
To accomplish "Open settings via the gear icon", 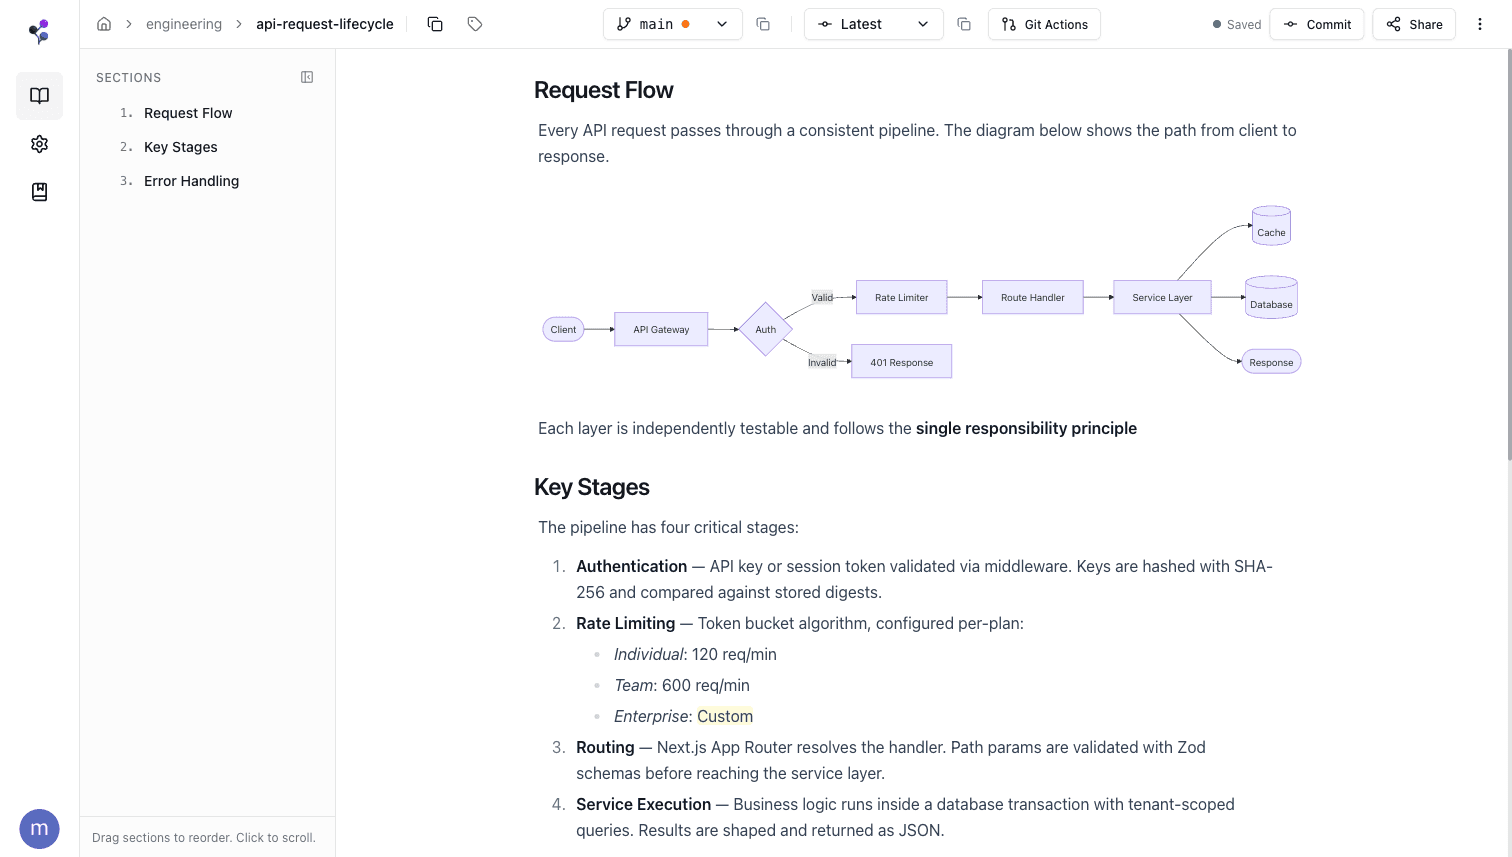I will (x=39, y=143).
